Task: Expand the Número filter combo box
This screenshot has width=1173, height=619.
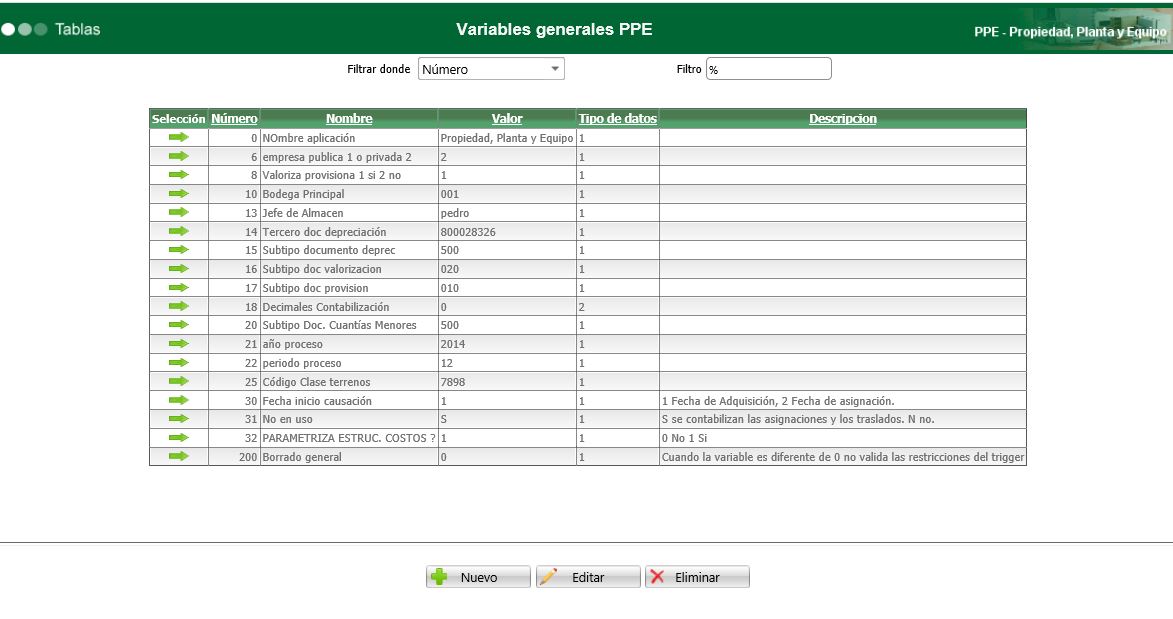Action: [x=553, y=68]
